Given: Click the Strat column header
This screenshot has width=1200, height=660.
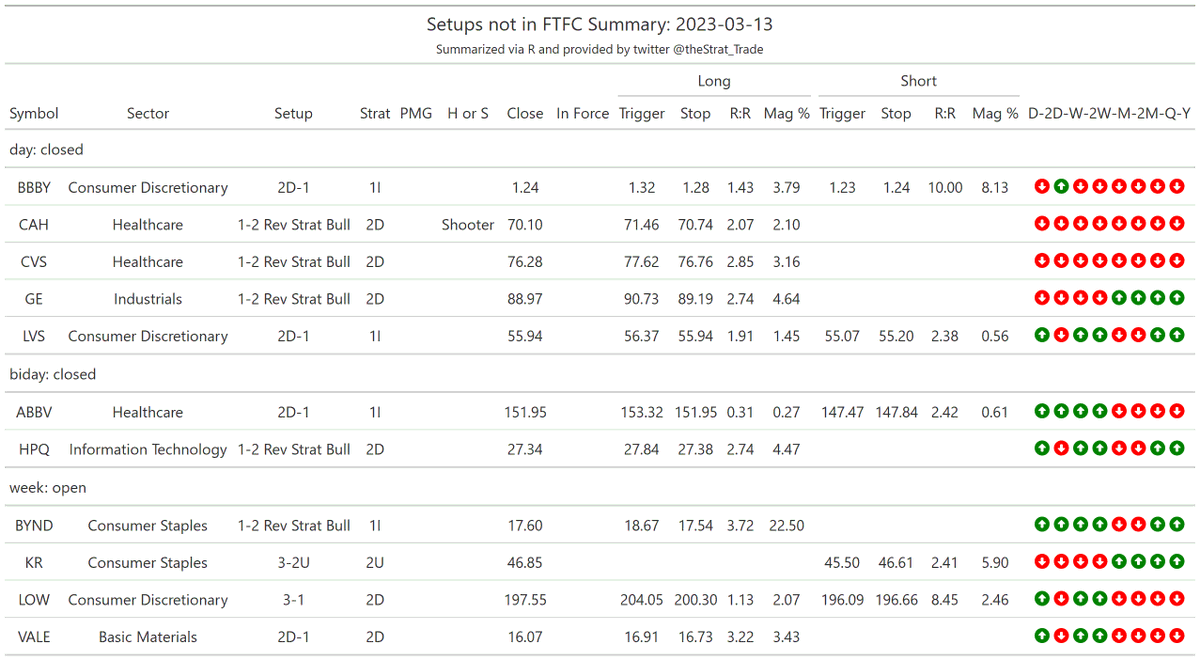Looking at the screenshot, I should point(375,113).
